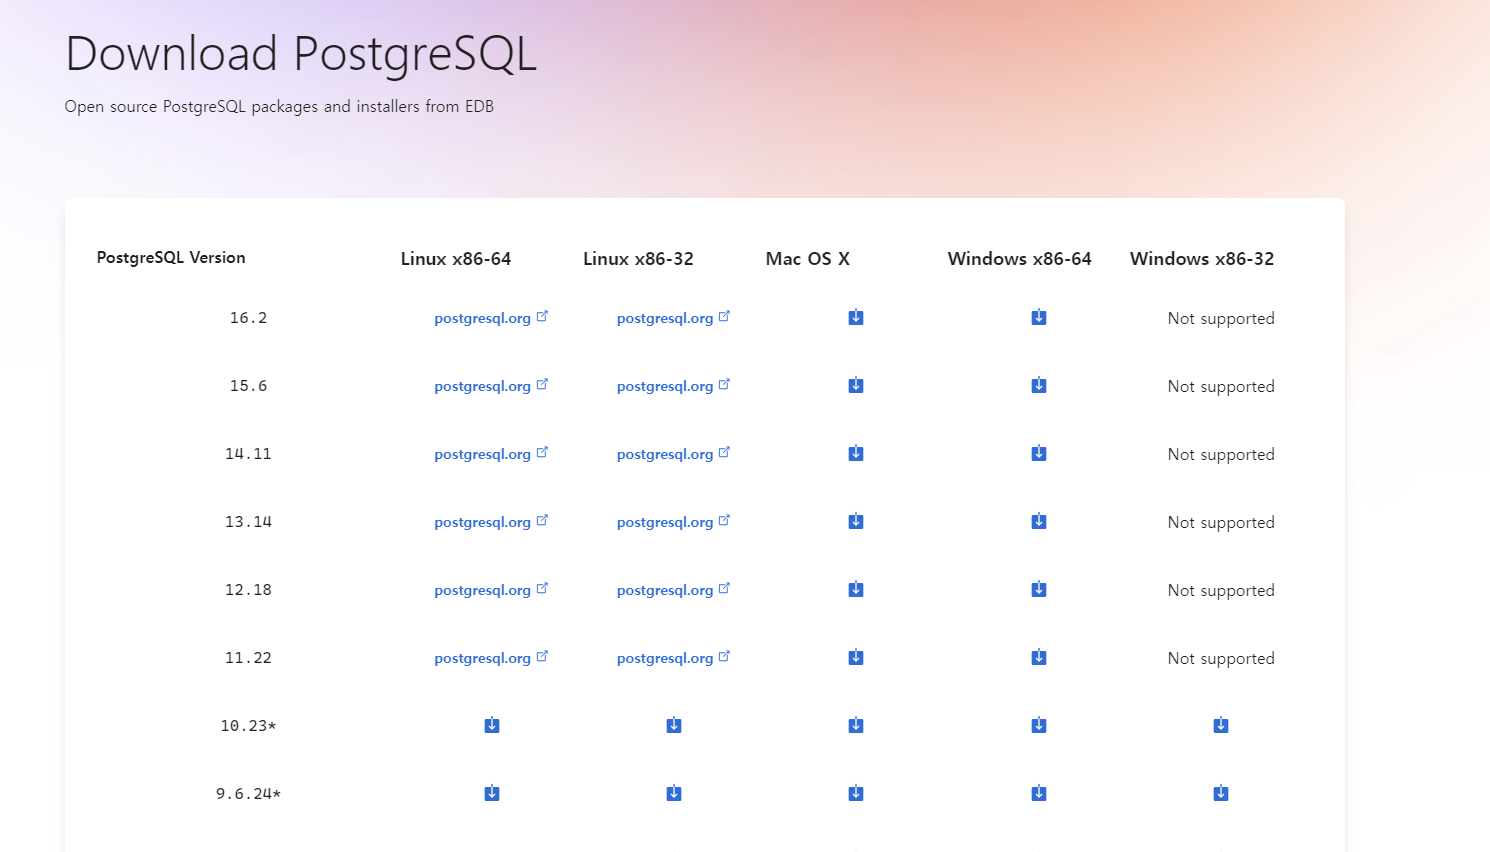Download PostgreSQL 9.6.24 for Mac OS X

[856, 793]
